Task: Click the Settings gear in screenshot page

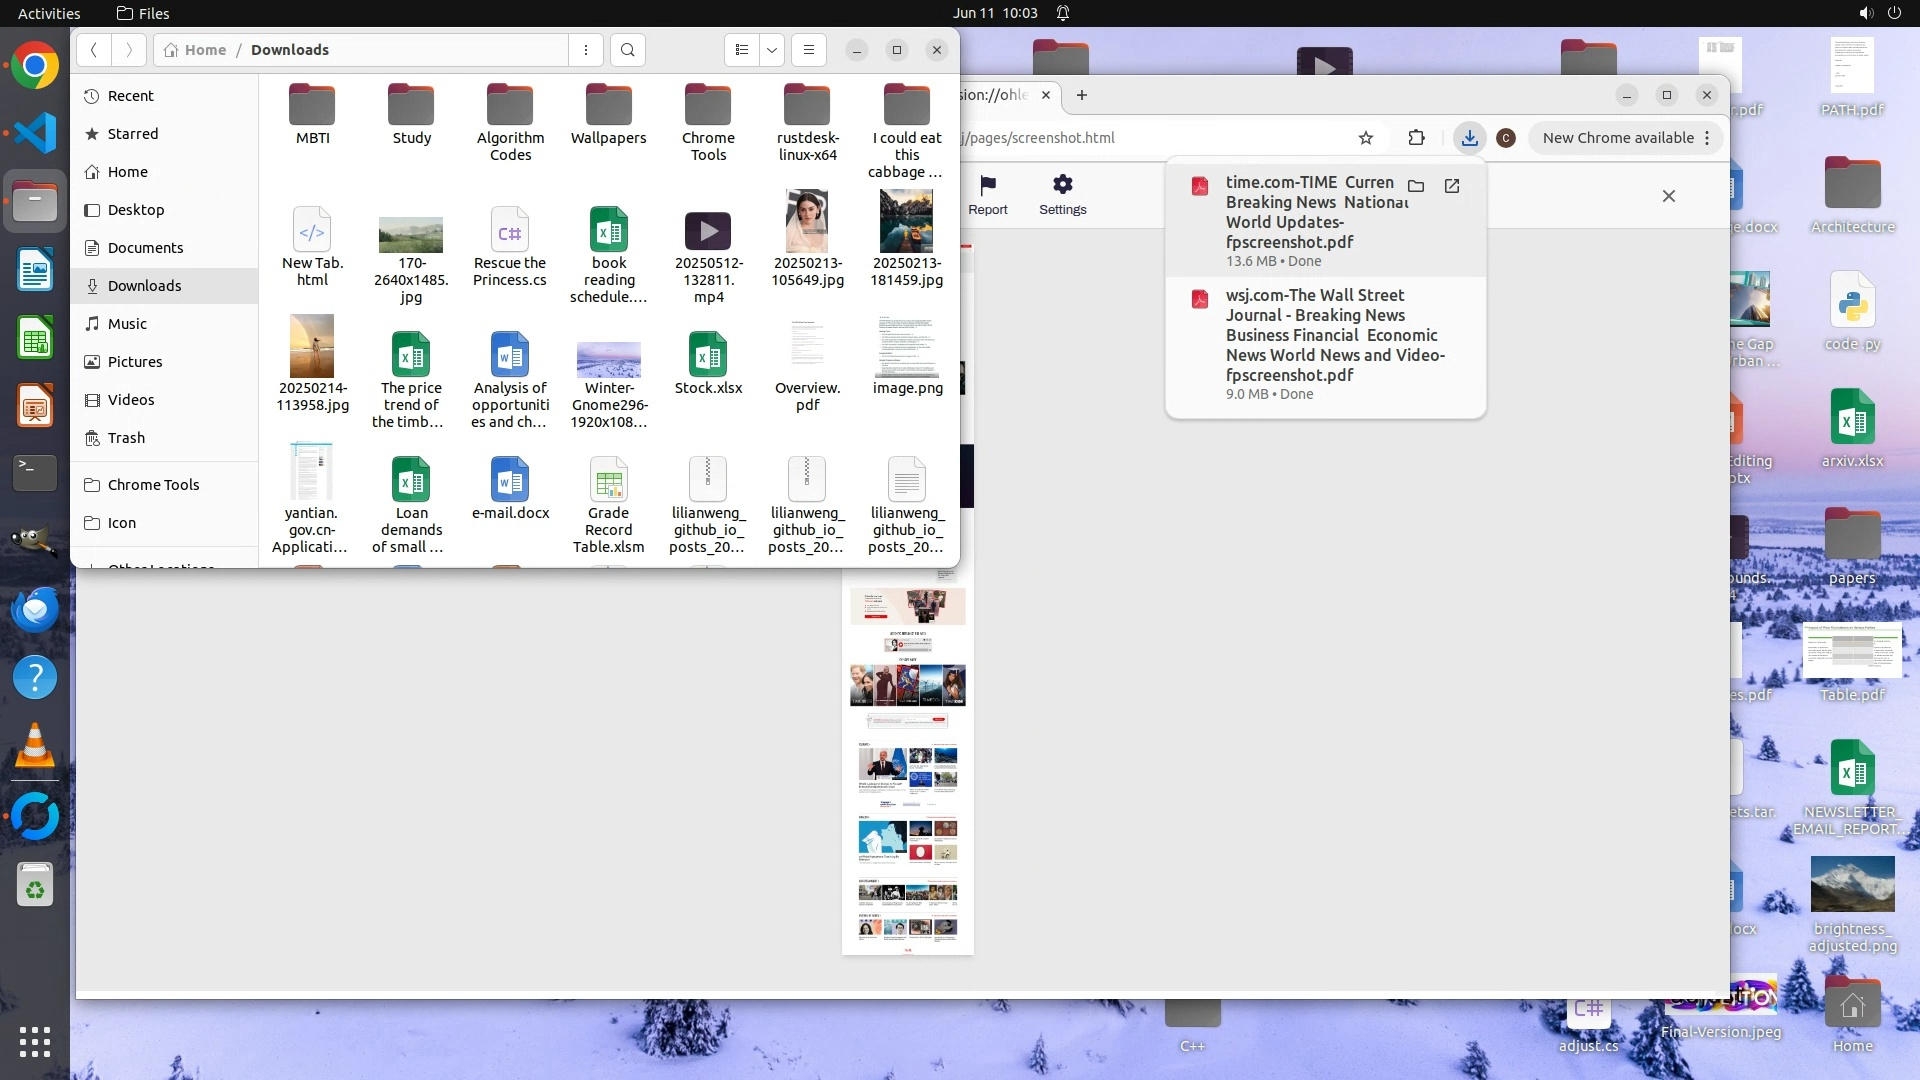Action: pos(1062,193)
